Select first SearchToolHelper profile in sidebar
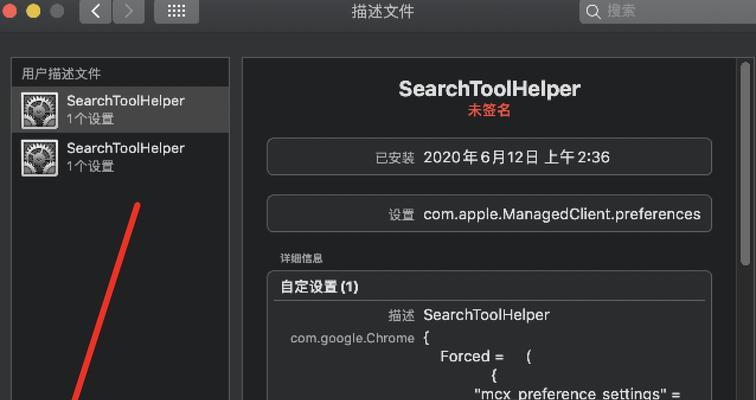756x400 pixels. coord(121,110)
